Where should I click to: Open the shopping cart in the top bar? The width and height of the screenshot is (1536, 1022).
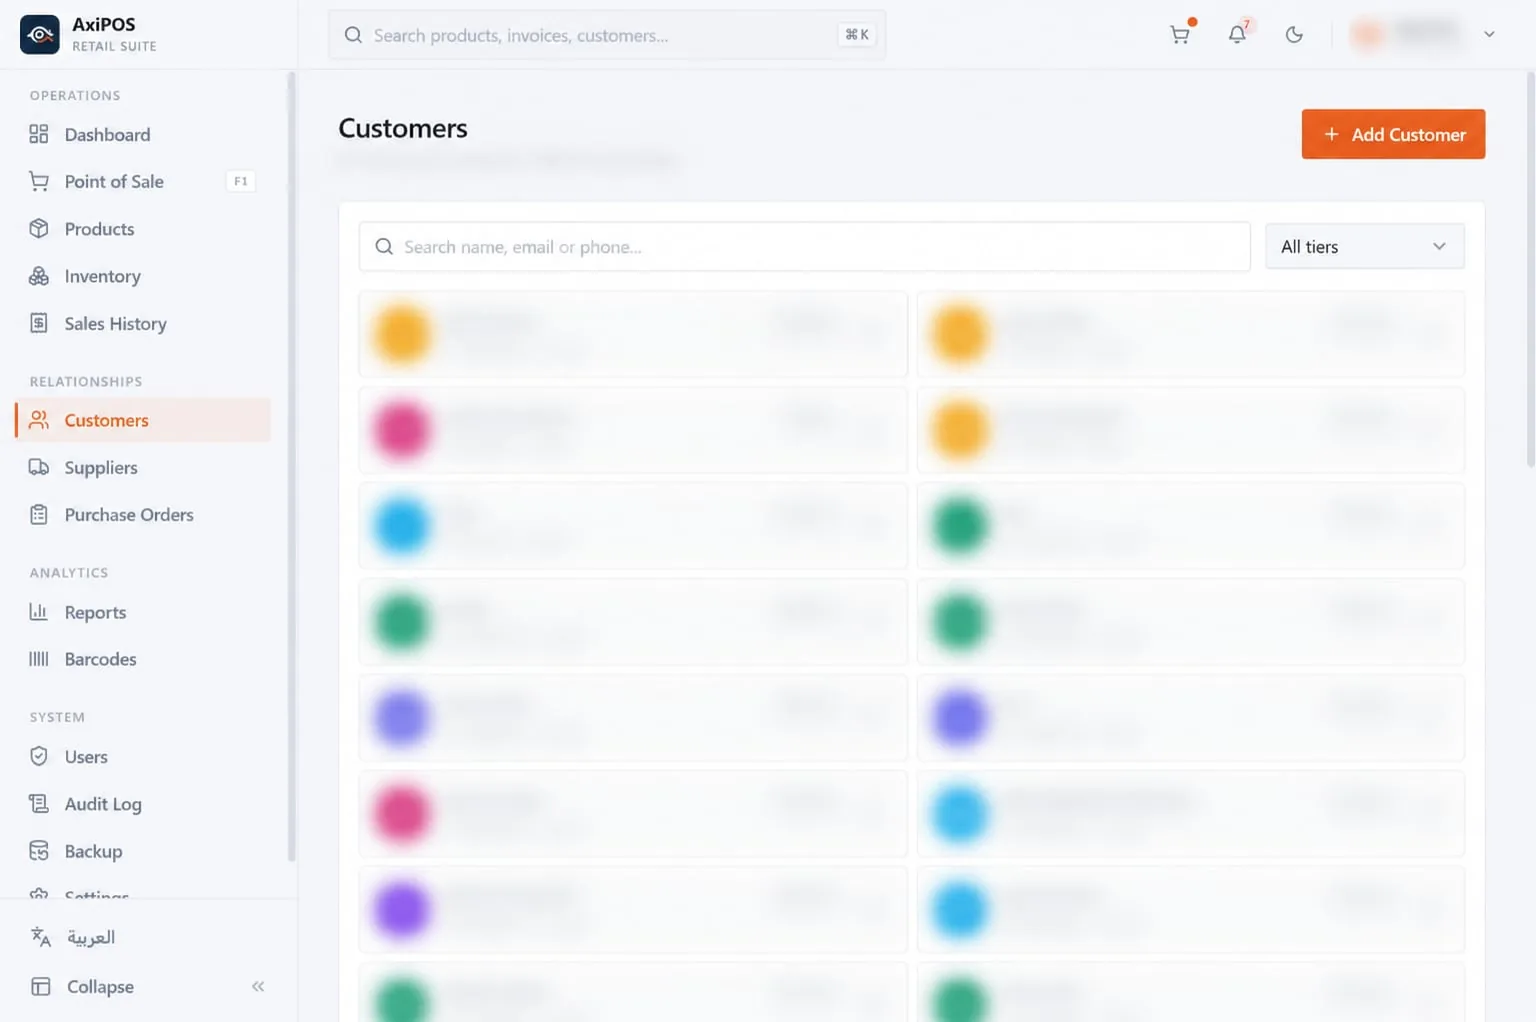[1180, 34]
